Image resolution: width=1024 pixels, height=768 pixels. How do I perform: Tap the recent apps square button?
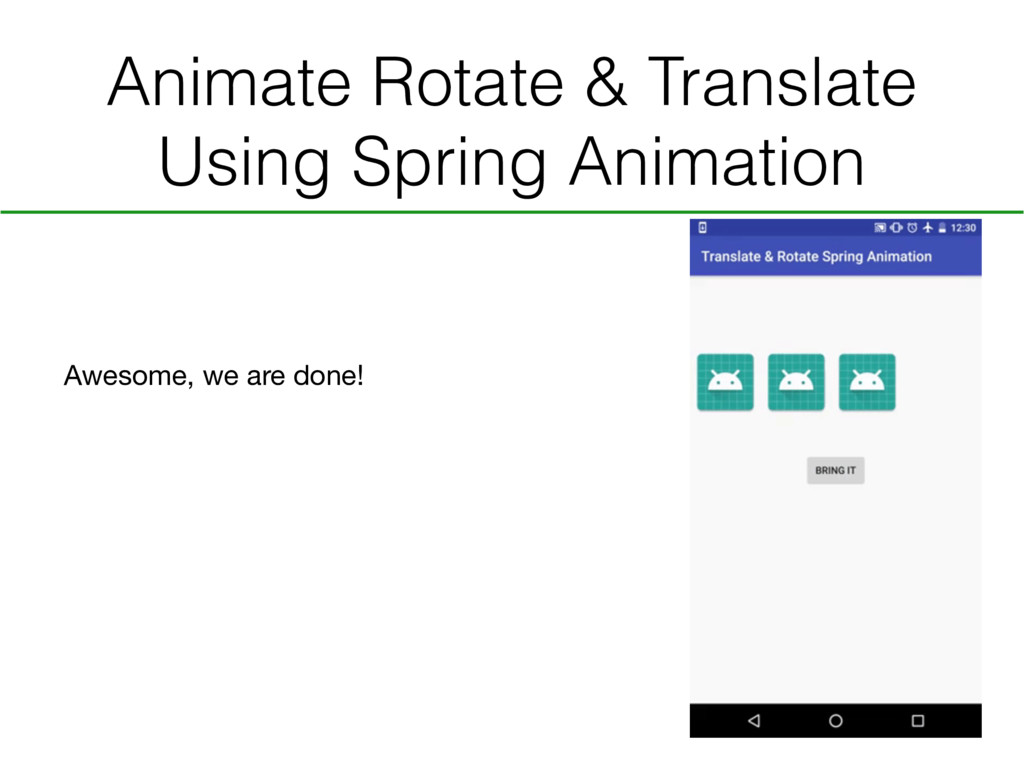click(918, 721)
